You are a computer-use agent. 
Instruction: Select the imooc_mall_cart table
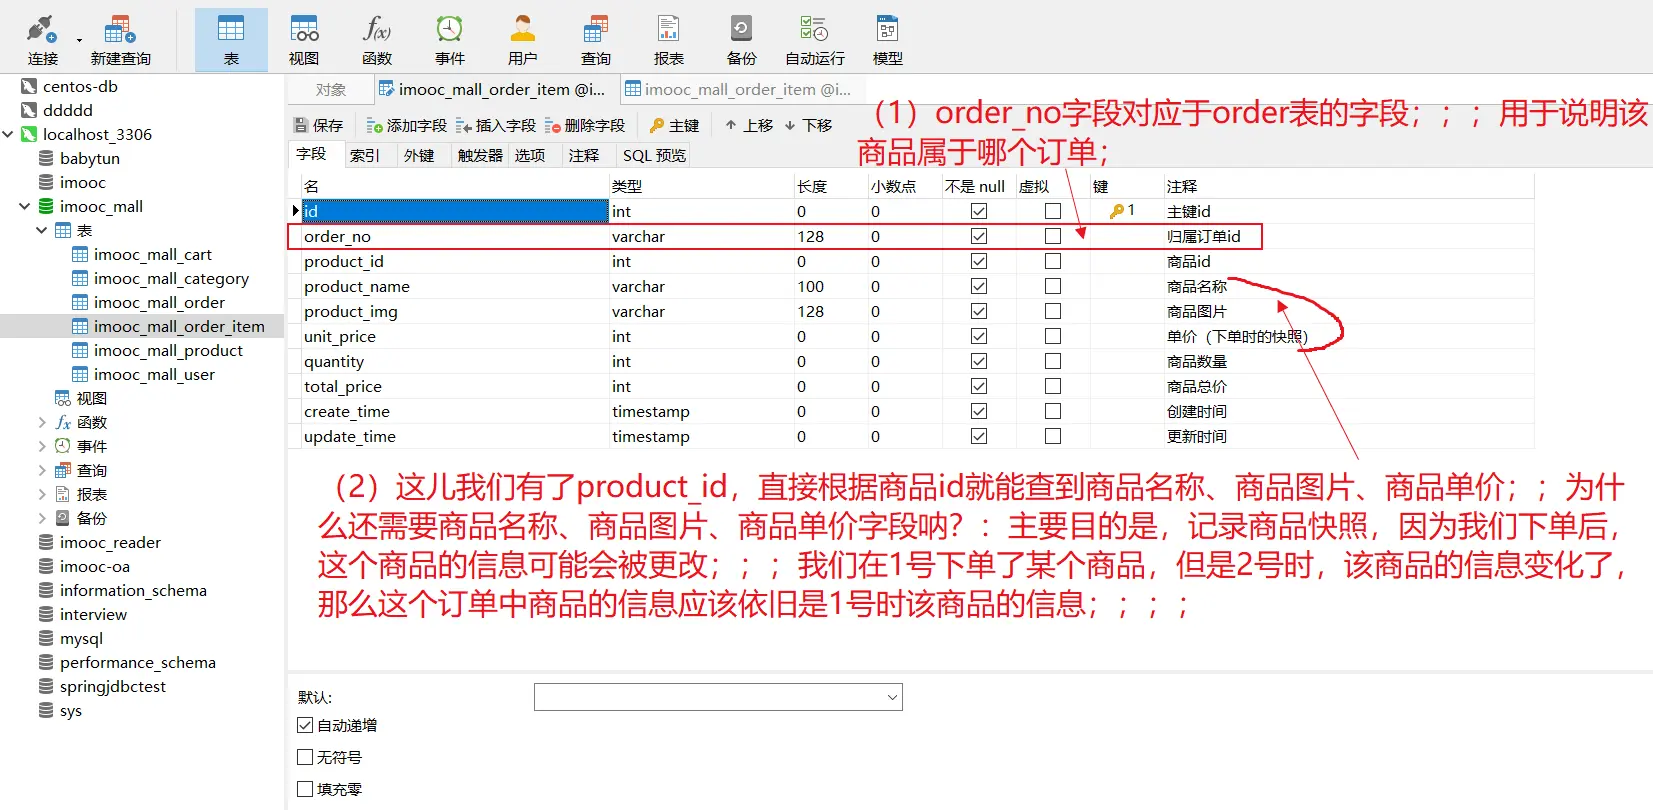[153, 254]
